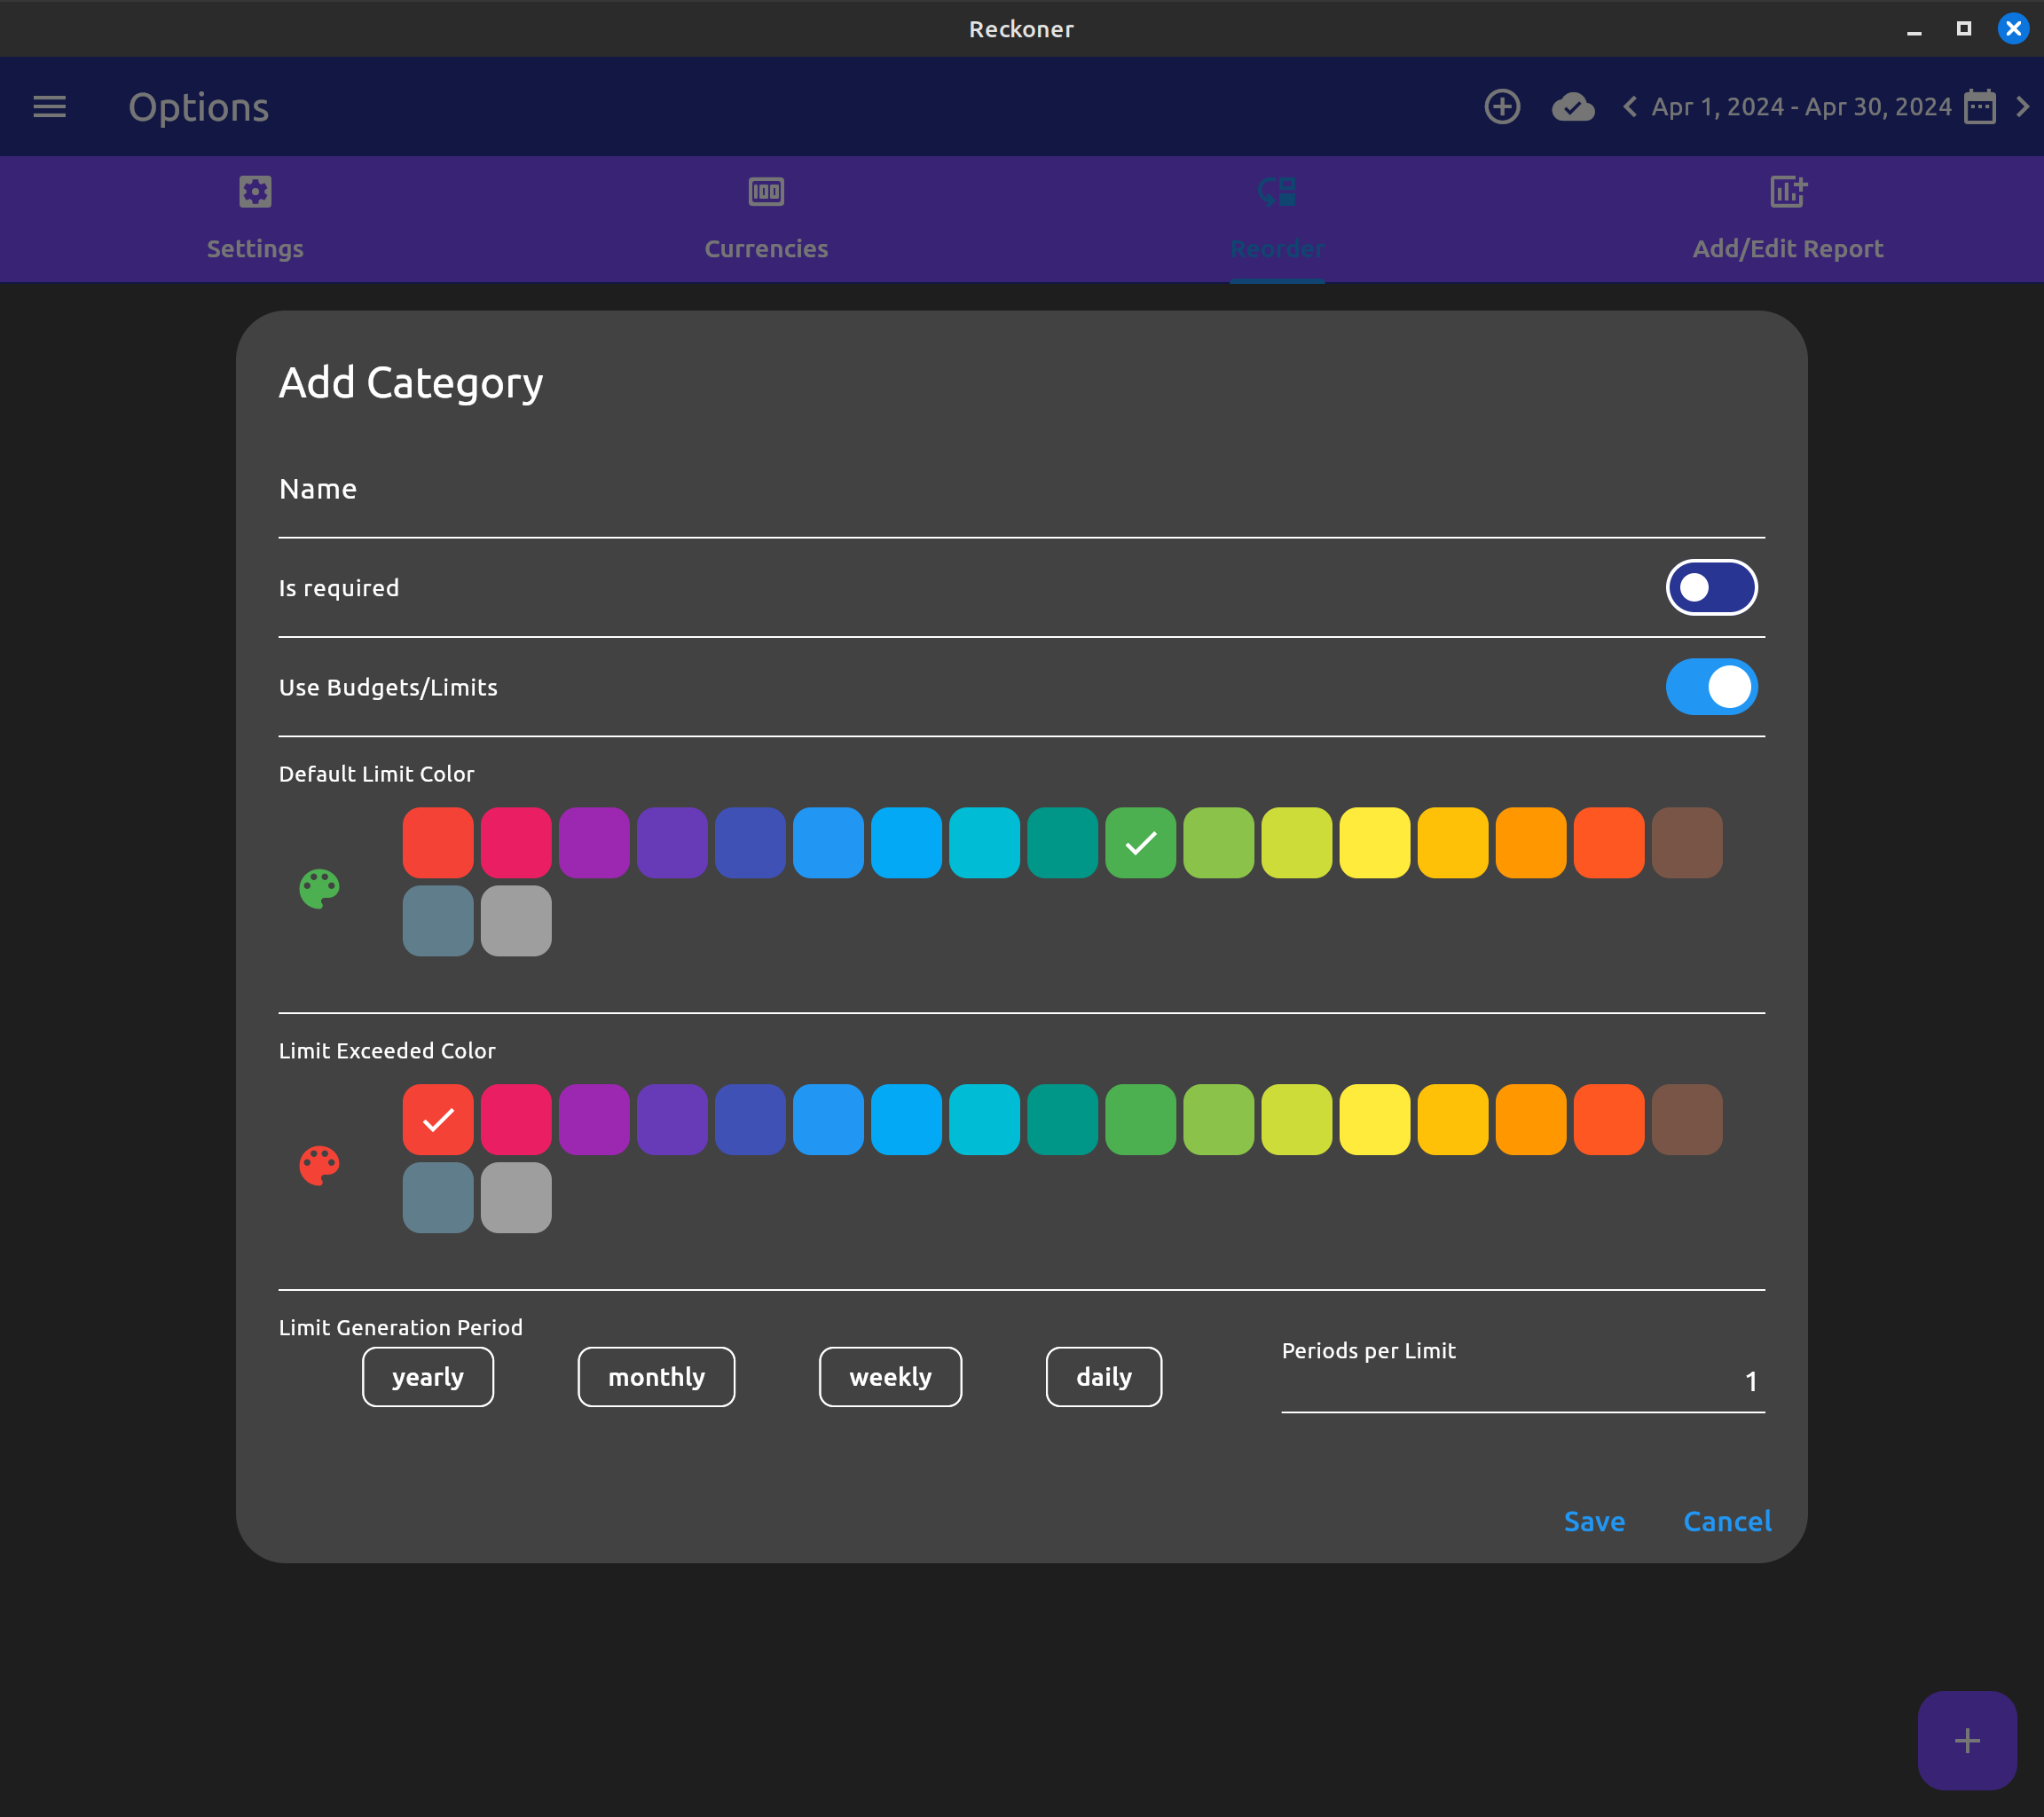Switch to the Reorder tab
The width and height of the screenshot is (2044, 1817).
1277,219
